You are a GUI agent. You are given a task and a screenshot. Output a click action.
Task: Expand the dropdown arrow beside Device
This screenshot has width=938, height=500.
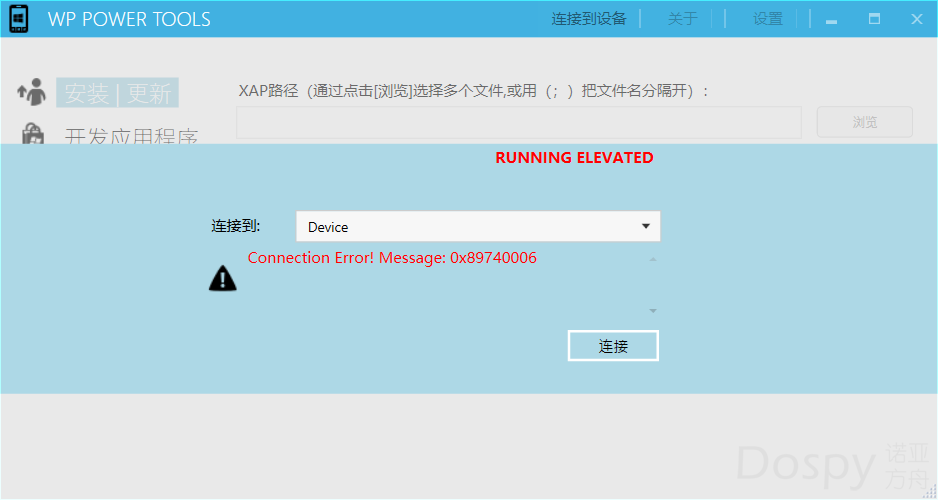(646, 227)
